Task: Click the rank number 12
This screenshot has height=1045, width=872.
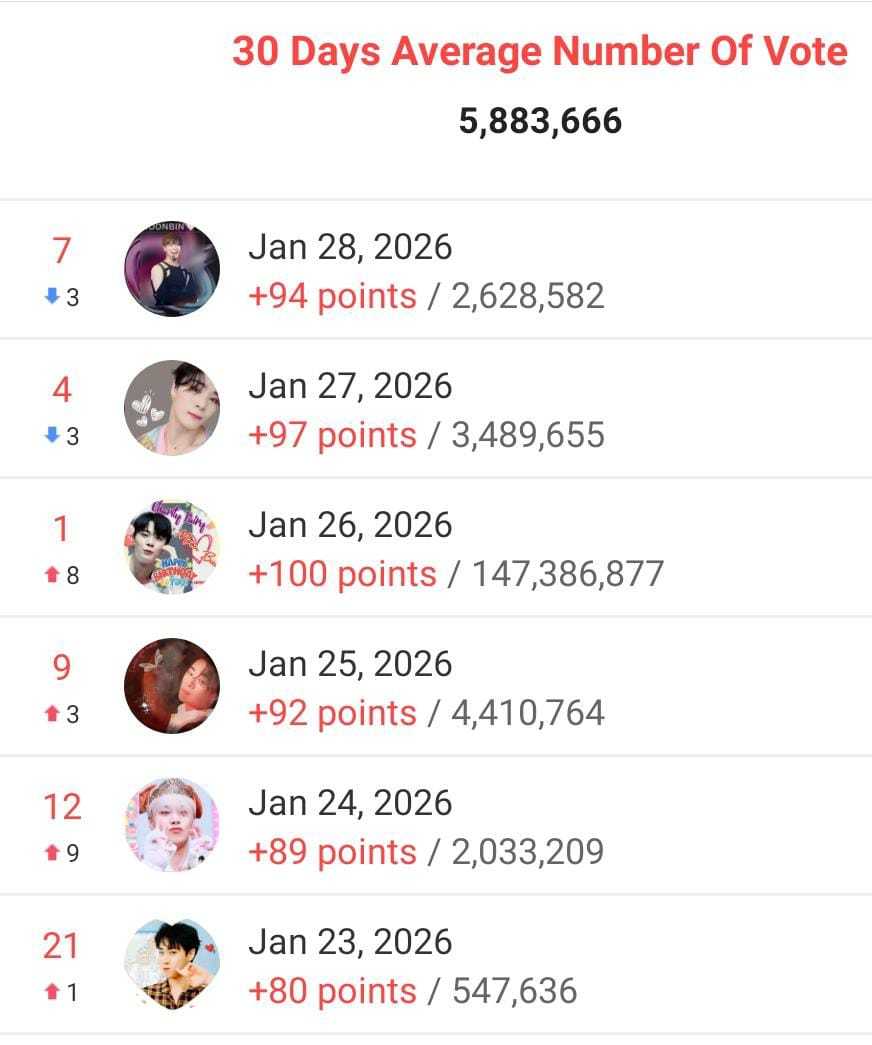Action: (62, 806)
